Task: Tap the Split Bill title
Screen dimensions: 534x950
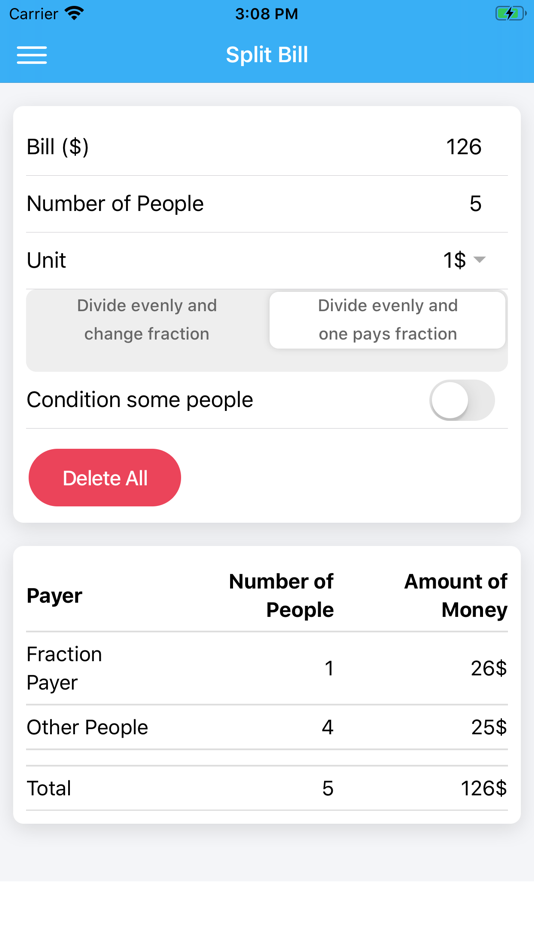Action: [x=267, y=55]
